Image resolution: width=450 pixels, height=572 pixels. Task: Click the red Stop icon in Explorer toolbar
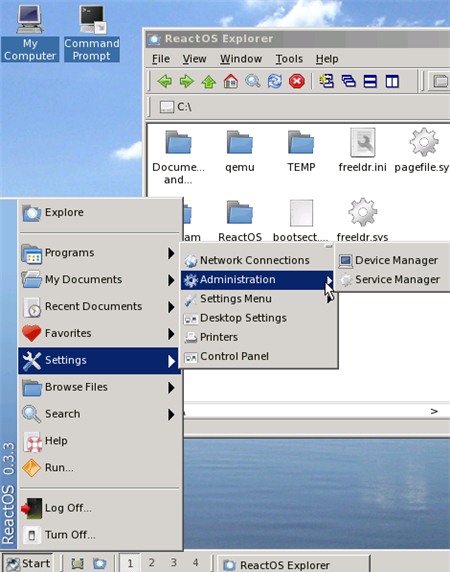coord(296,81)
